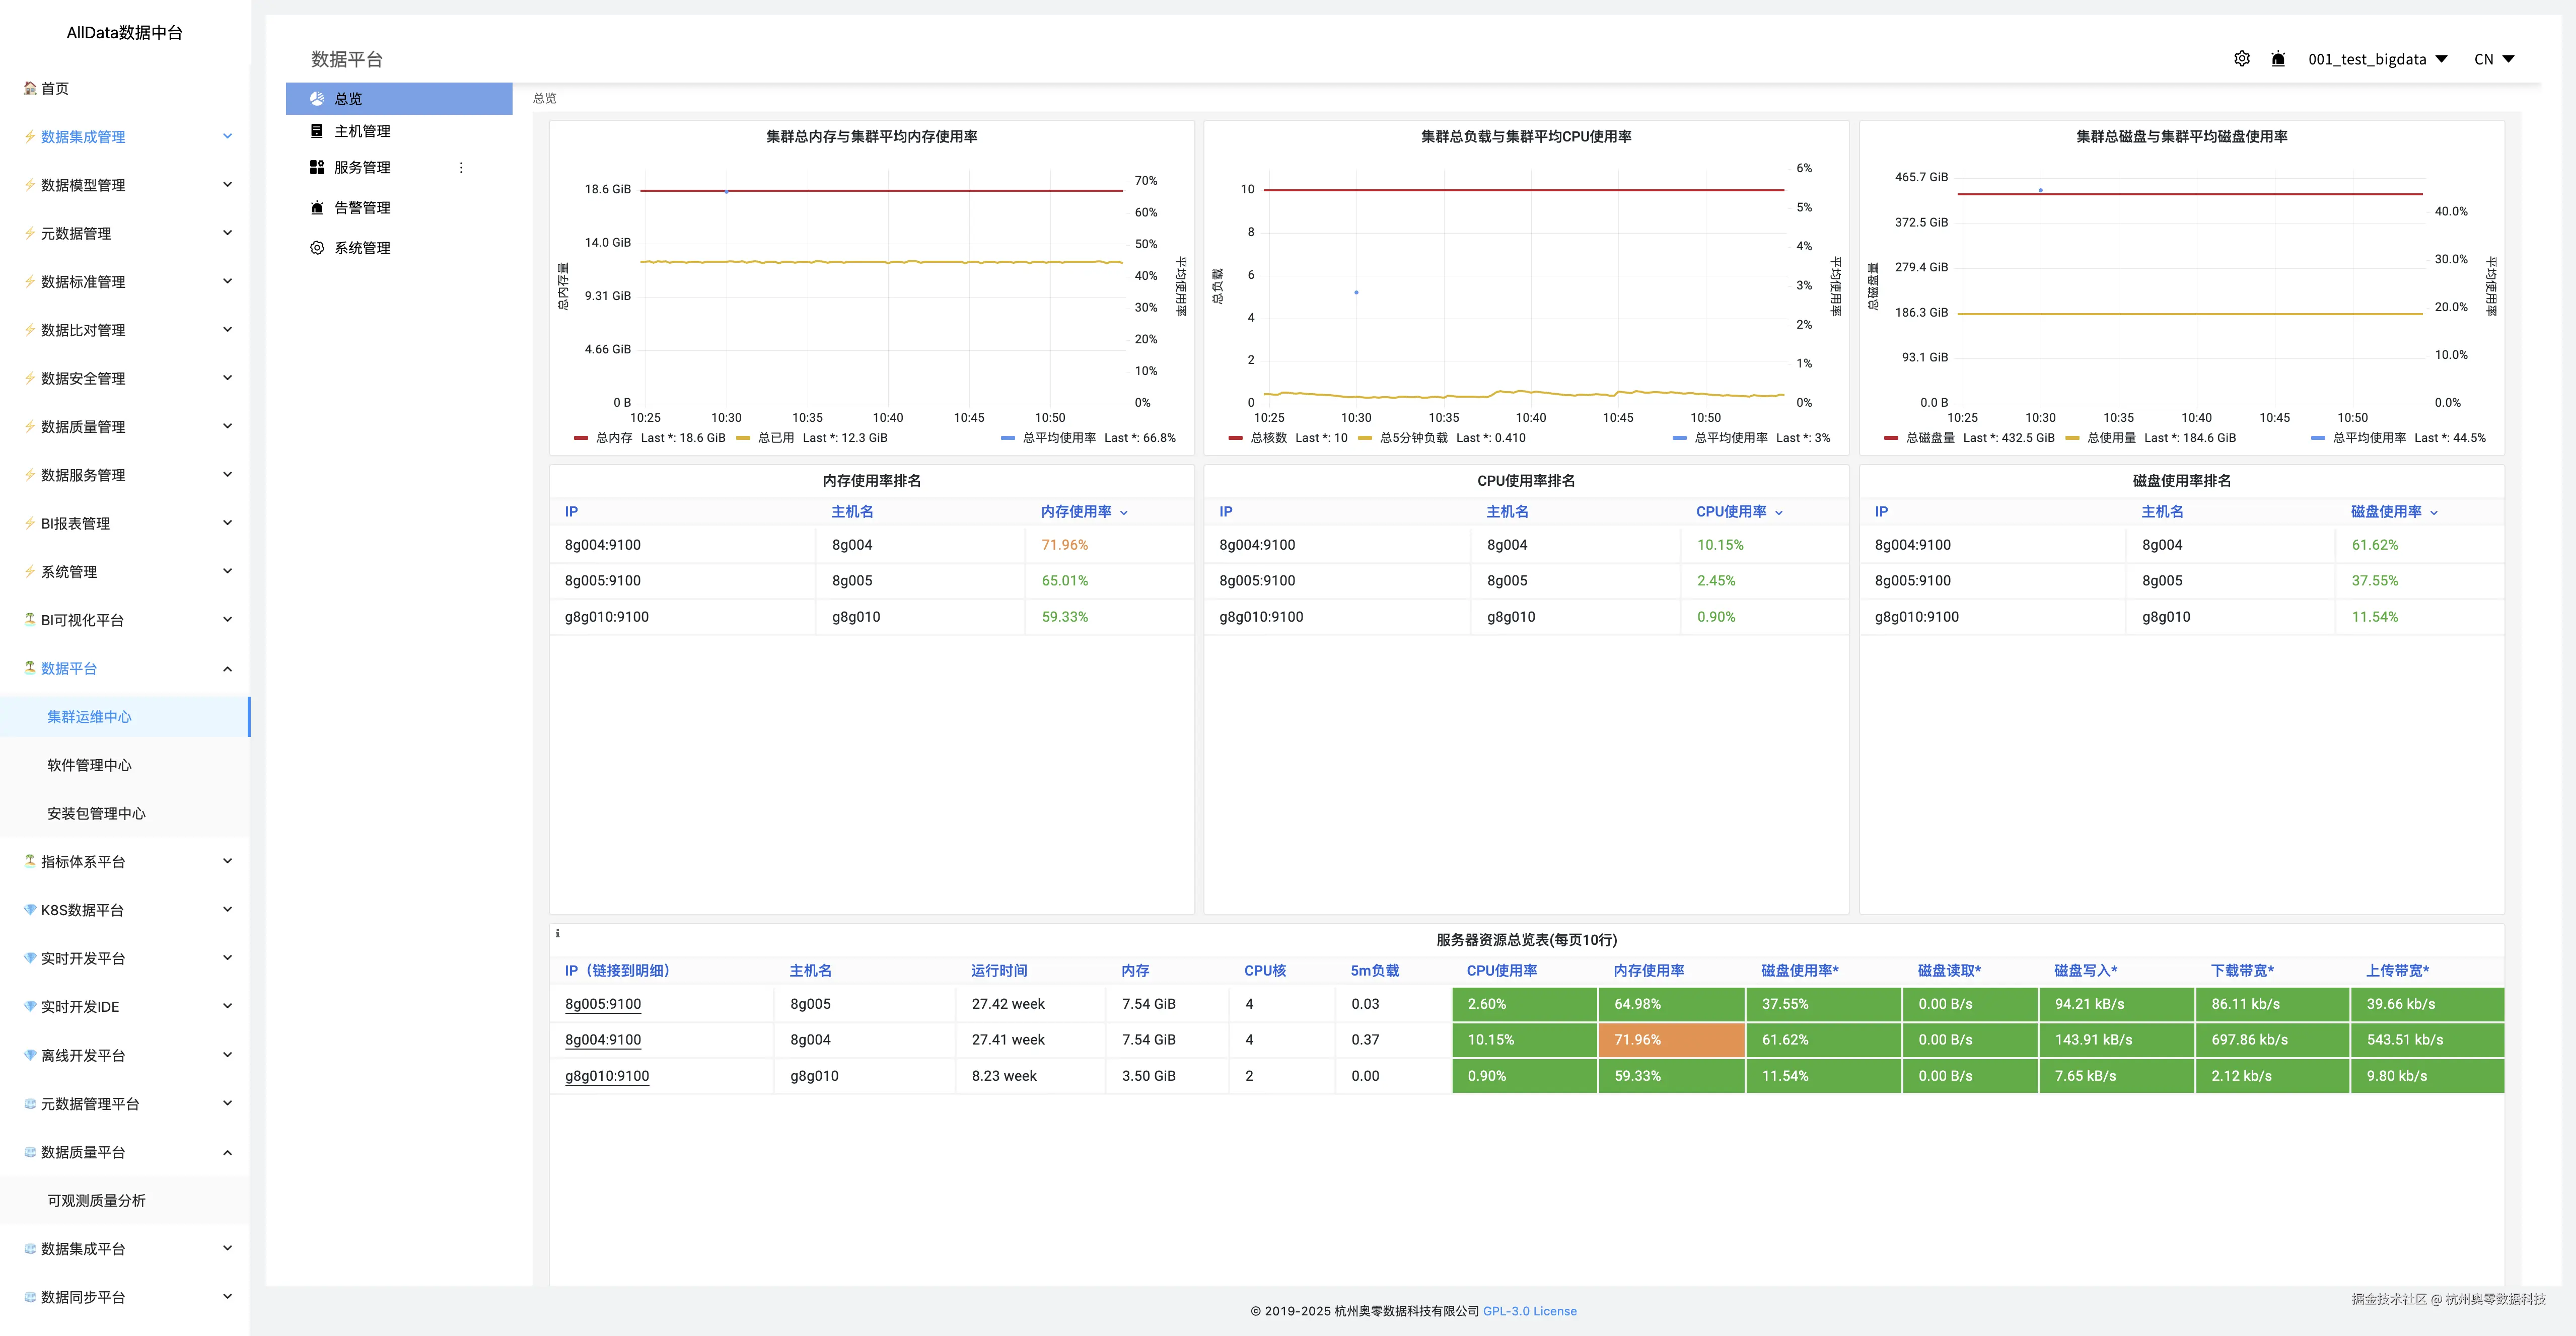The height and width of the screenshot is (1336, 2576).
Task: Go to 首页 in the sidebar
Action: click(x=54, y=88)
